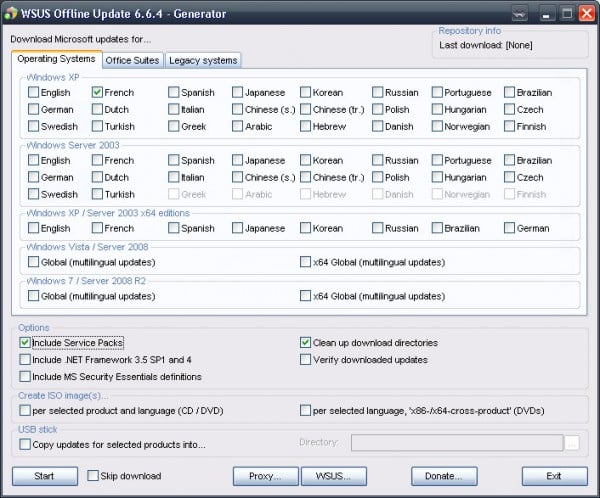Check Korean under Windows Server 2003
The width and height of the screenshot is (600, 498).
click(x=305, y=160)
